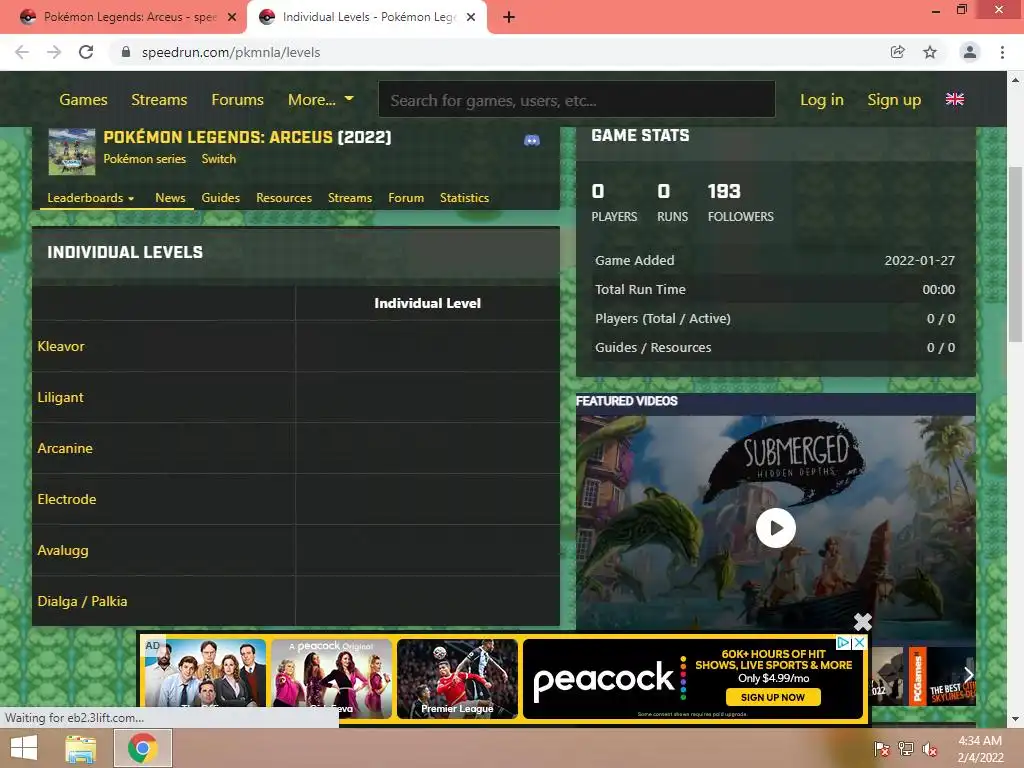1024x768 pixels.
Task: Open Forums in the top navigation
Action: (238, 100)
